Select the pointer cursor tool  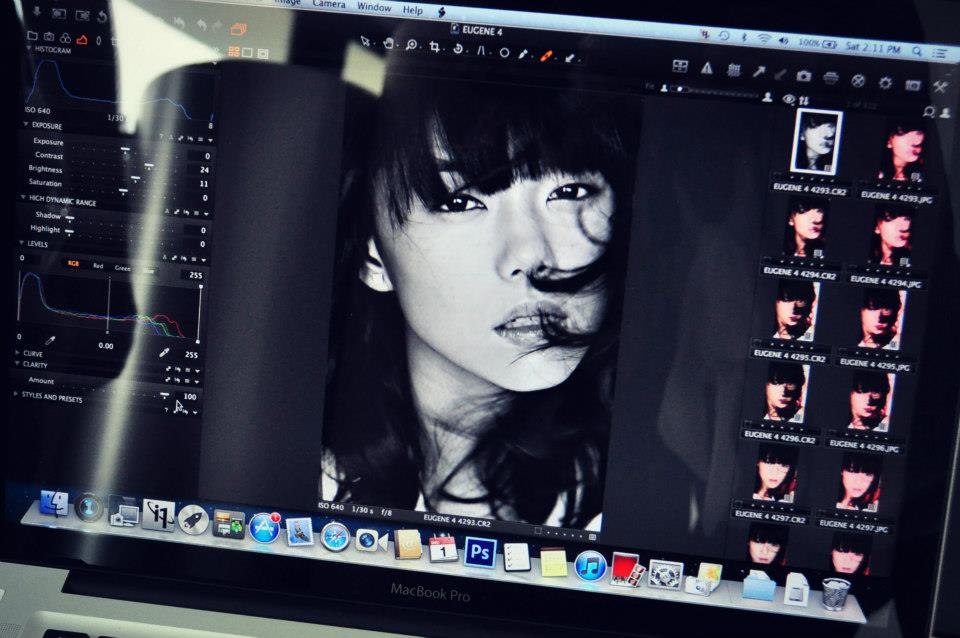tap(366, 41)
